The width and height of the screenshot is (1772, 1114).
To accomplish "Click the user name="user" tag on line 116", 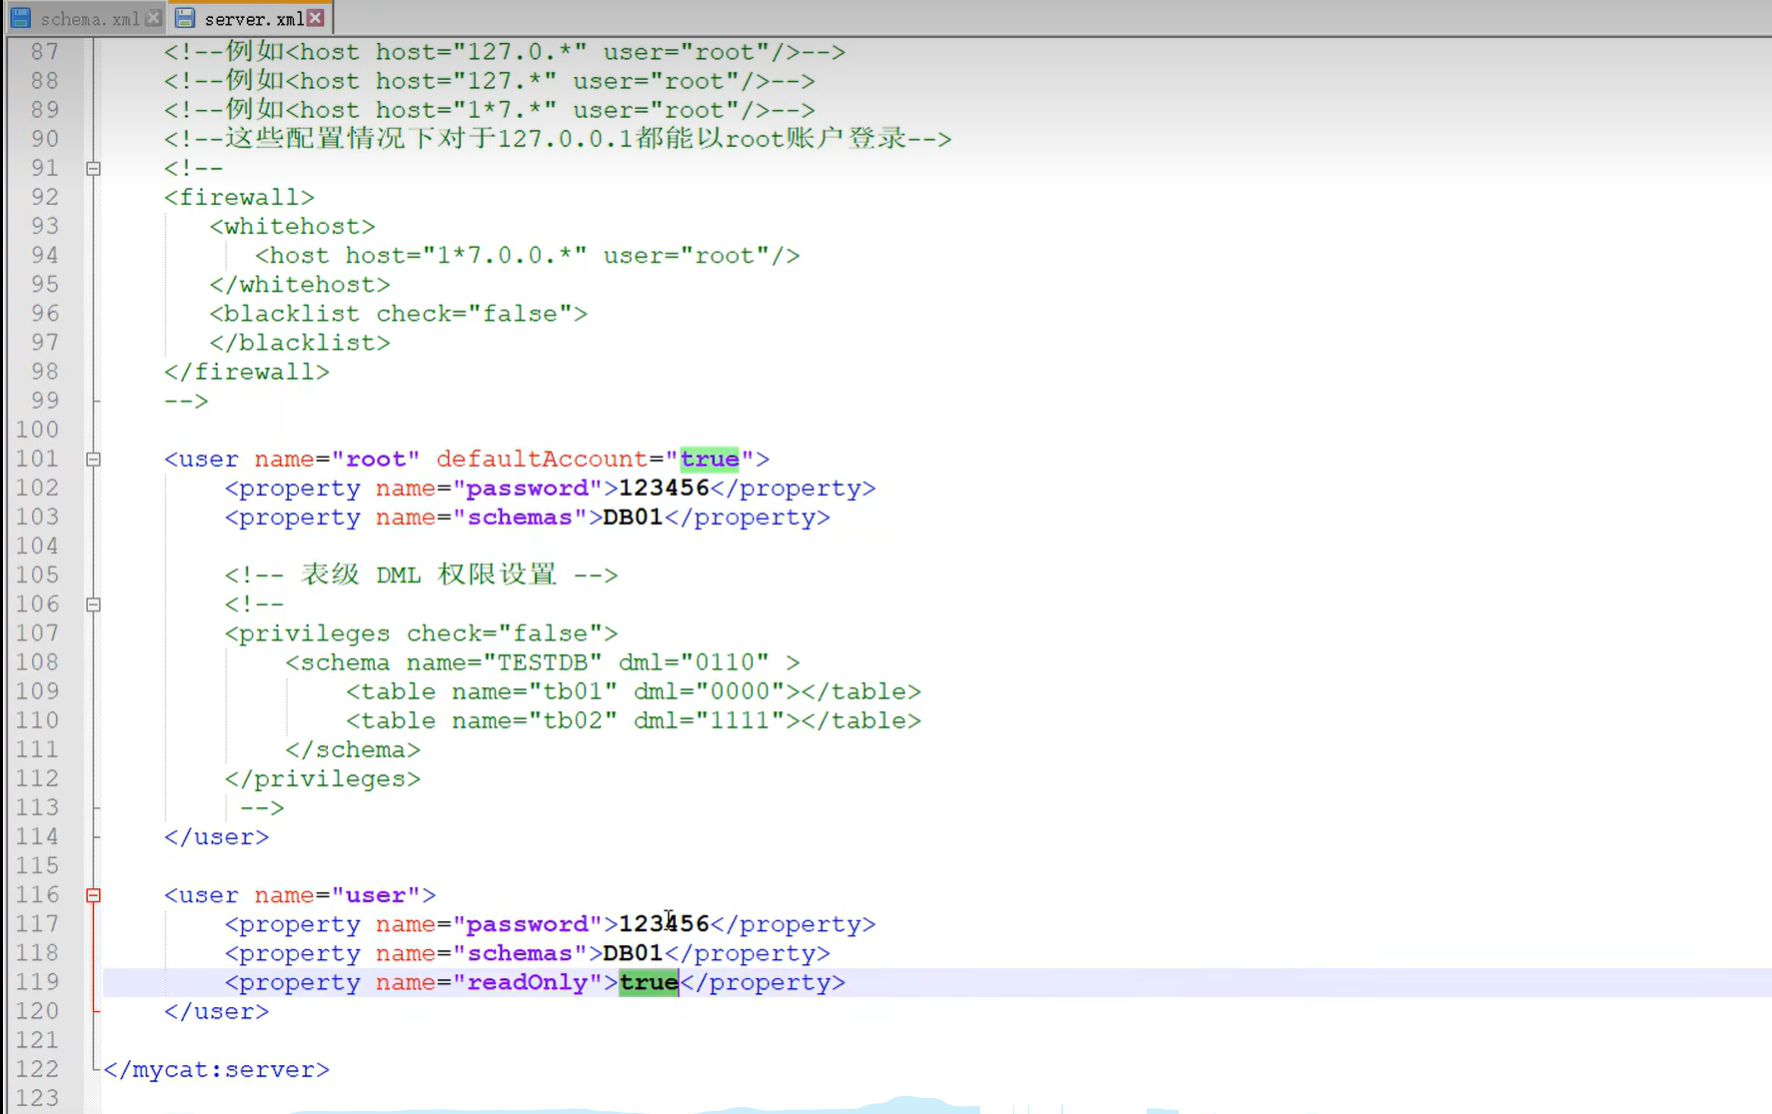I will tap(300, 895).
